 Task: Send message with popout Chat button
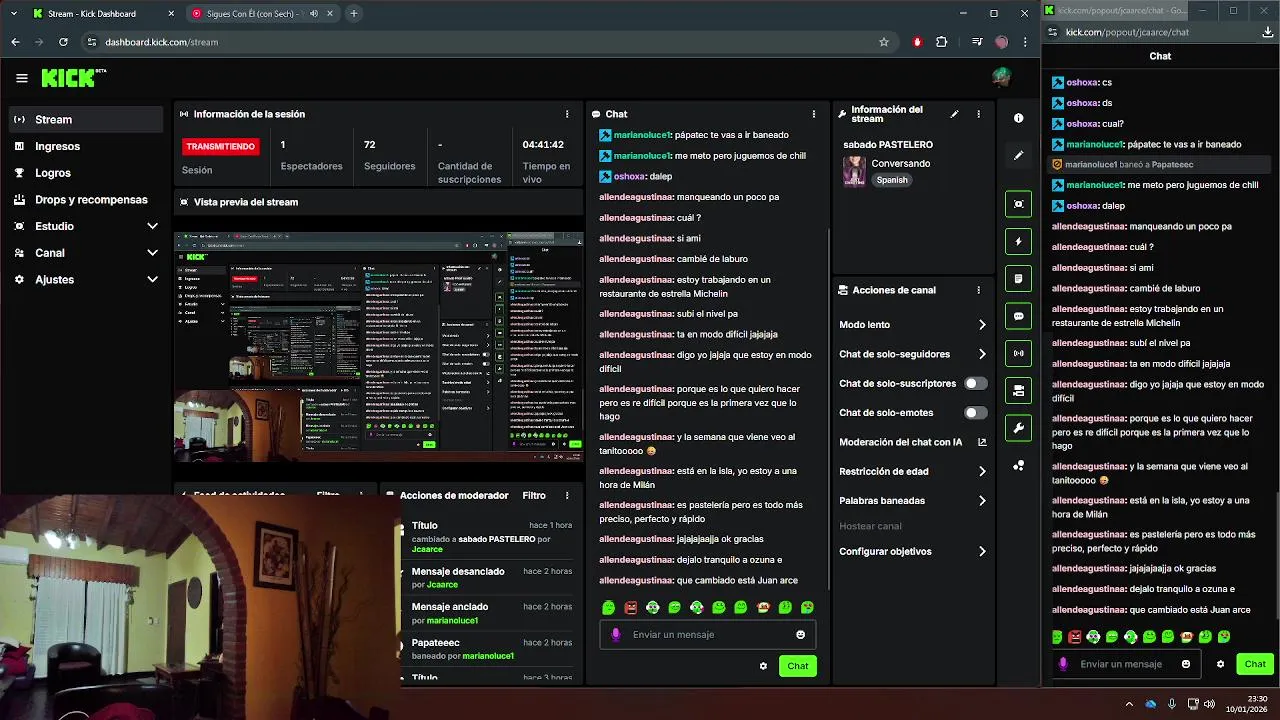tap(1255, 664)
